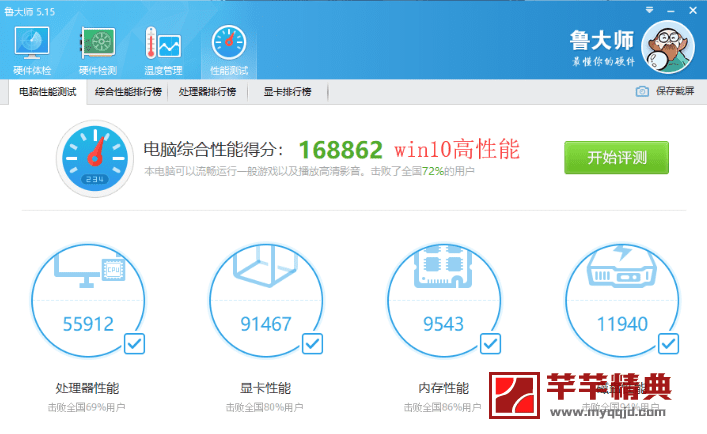Click the 显卡性能 label
Viewport: 707px width, 434px height.
[265, 388]
